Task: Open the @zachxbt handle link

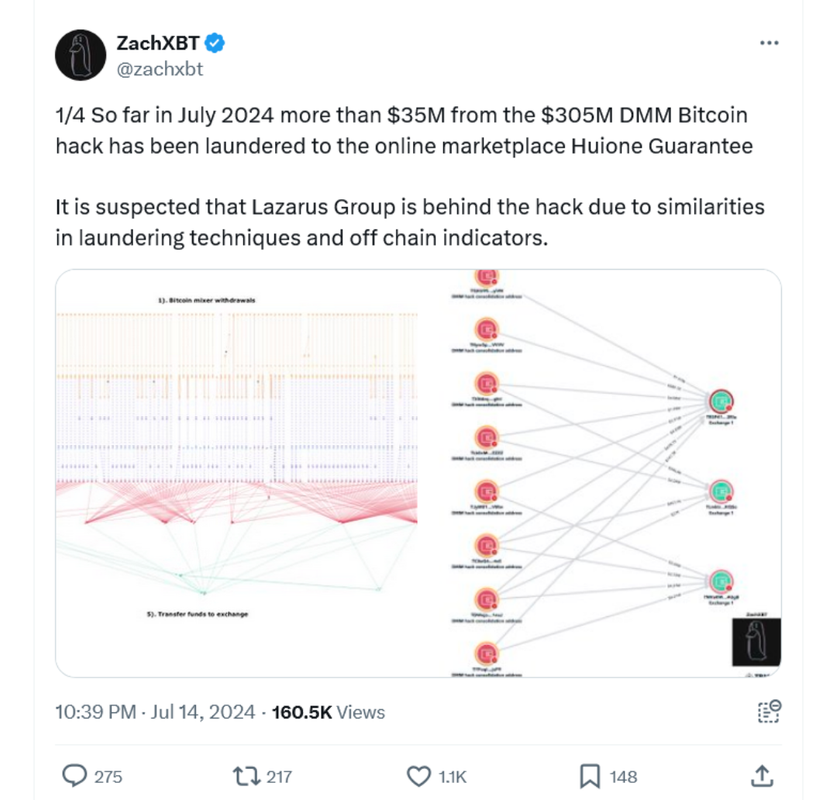Action: (x=159, y=69)
